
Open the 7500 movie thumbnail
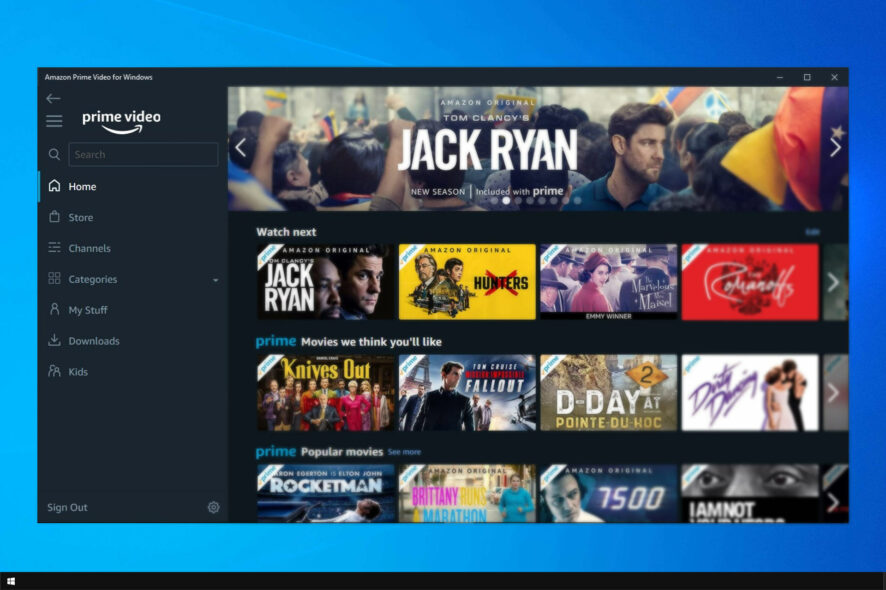(x=609, y=493)
